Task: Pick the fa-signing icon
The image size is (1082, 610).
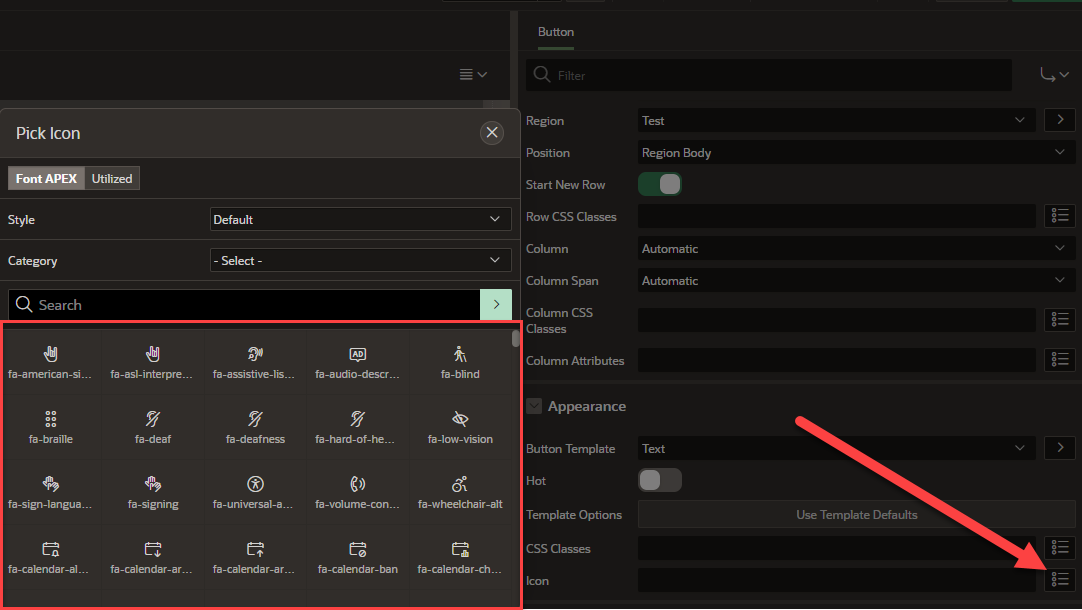Action: click(x=153, y=492)
